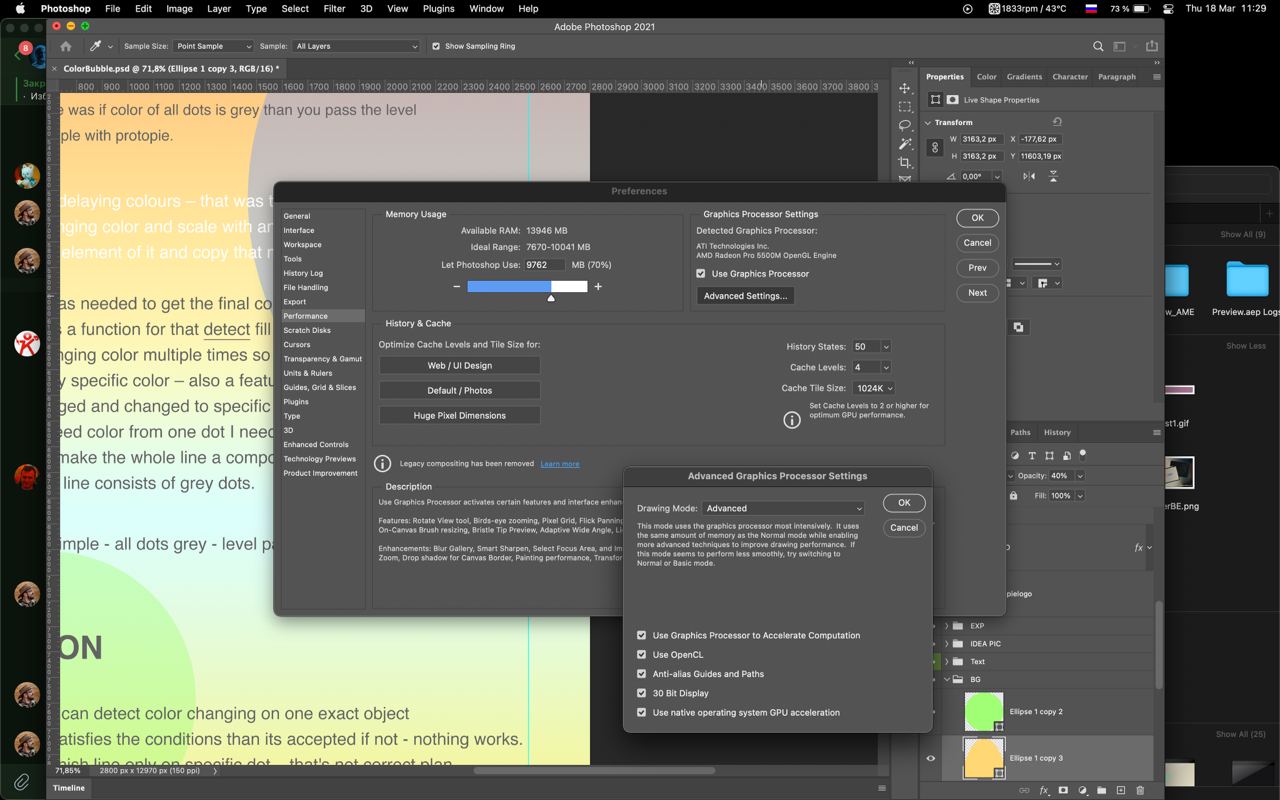Click the Advanced Settings button

744,296
